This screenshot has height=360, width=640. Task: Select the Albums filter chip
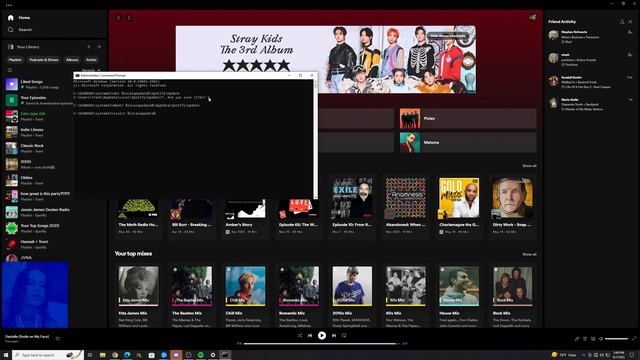pyautogui.click(x=72, y=60)
